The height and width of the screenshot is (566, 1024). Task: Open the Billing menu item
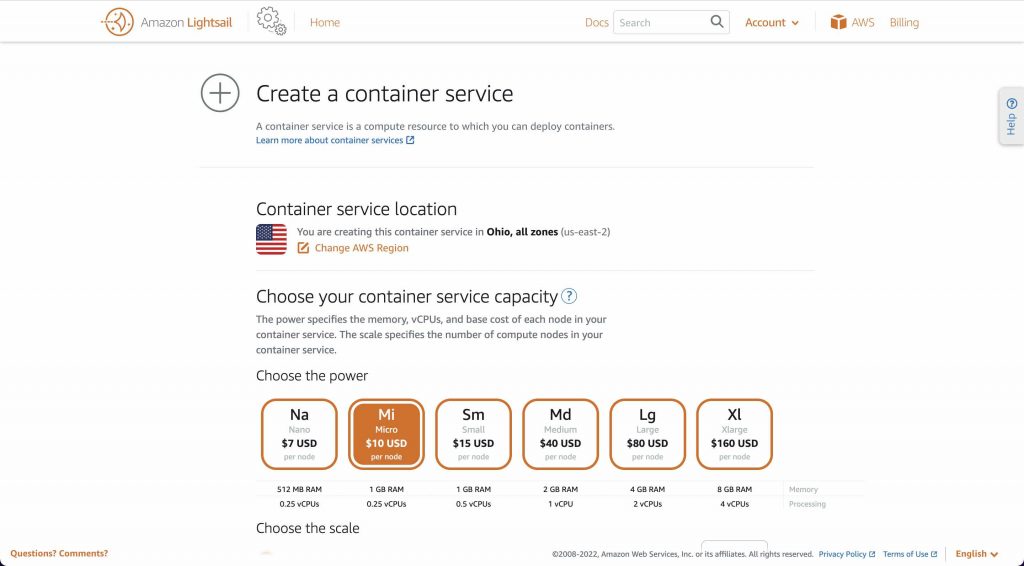pos(904,22)
